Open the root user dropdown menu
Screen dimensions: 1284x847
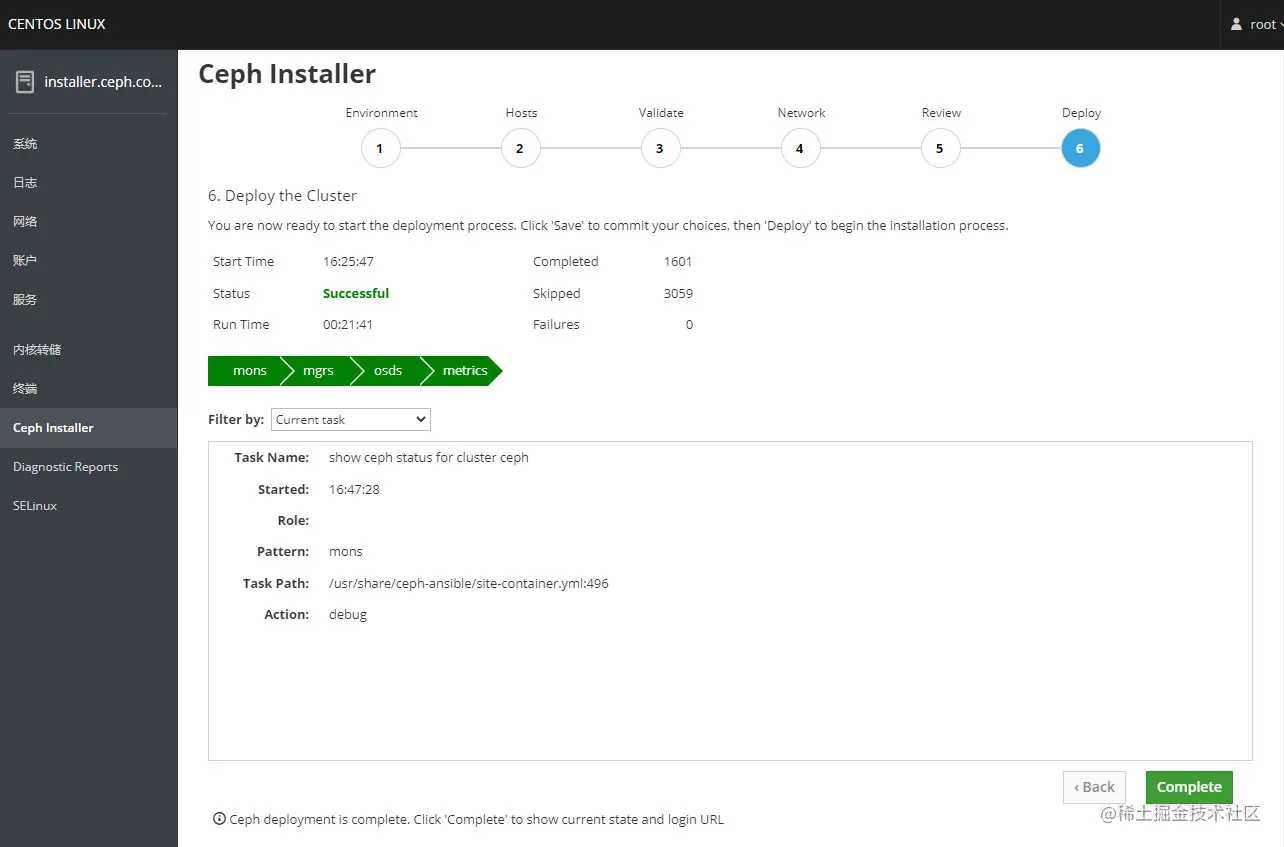(x=1257, y=24)
